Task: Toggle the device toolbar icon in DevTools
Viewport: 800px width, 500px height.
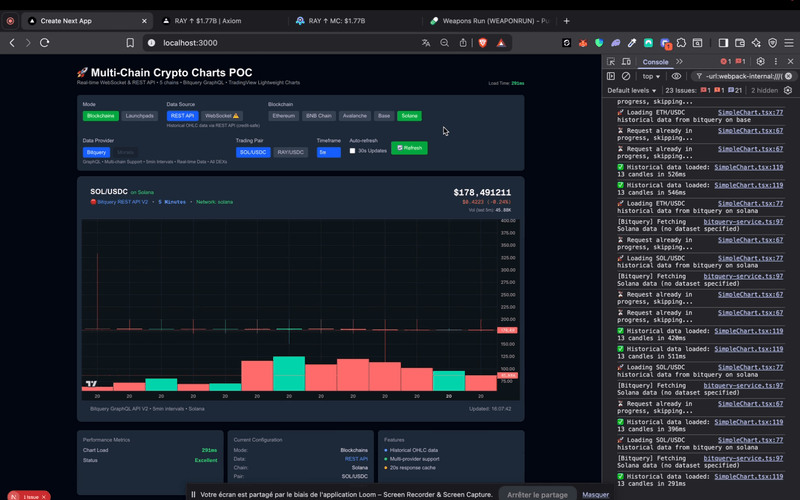Action: 624,61
